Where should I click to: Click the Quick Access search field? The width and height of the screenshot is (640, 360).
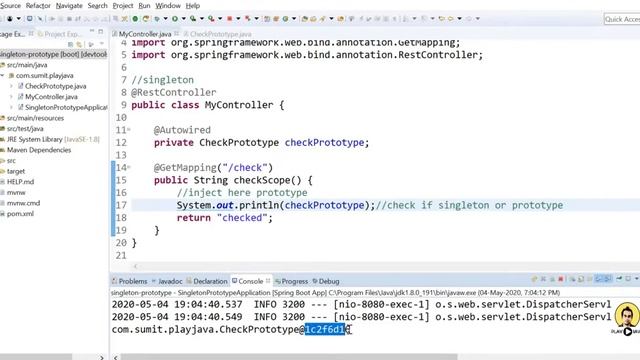point(622,19)
